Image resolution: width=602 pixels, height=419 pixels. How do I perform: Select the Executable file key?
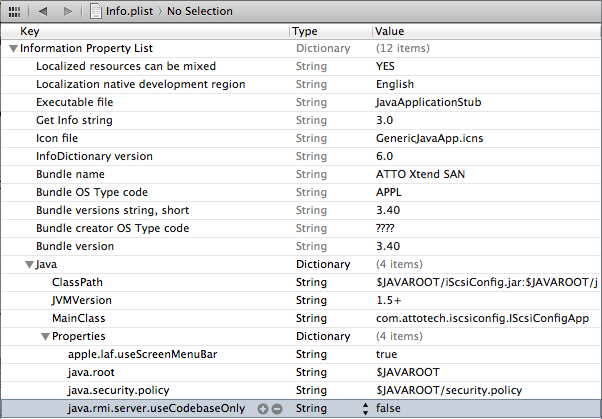pyautogui.click(x=74, y=102)
